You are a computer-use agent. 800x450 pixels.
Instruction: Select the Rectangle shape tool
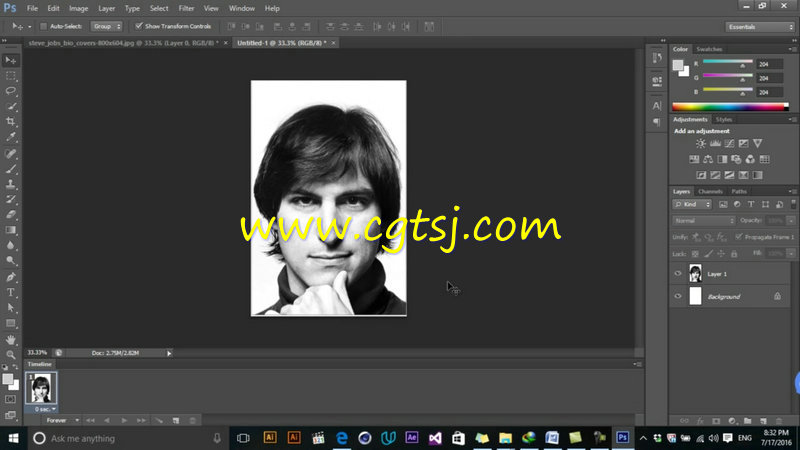11,323
